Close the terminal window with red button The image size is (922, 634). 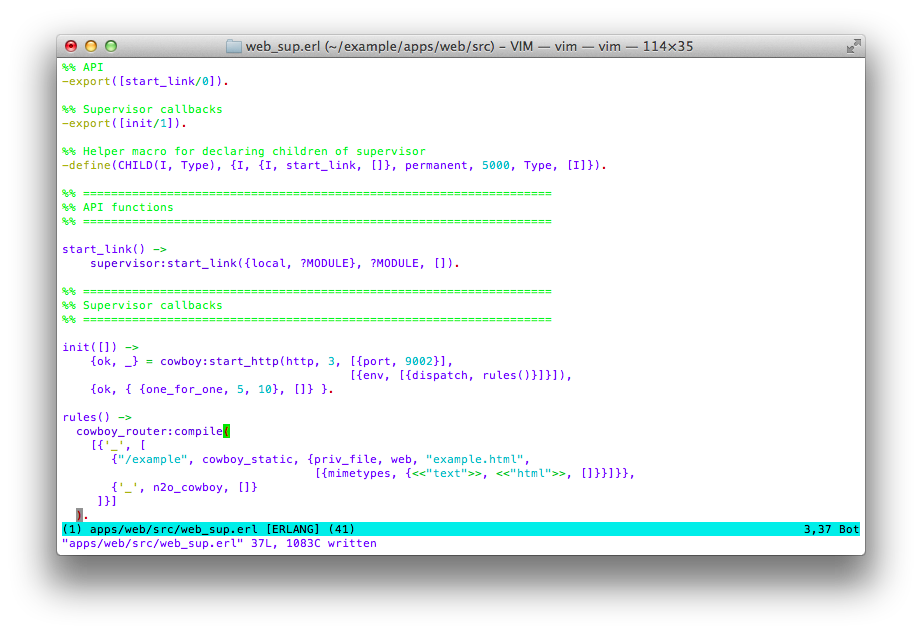[71, 46]
